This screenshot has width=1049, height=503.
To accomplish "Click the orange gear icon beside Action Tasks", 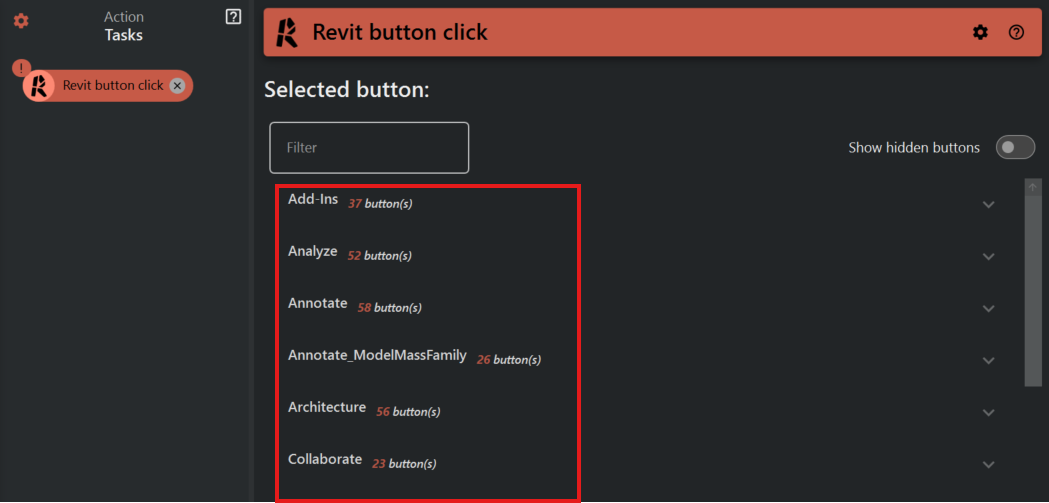I will (x=21, y=21).
